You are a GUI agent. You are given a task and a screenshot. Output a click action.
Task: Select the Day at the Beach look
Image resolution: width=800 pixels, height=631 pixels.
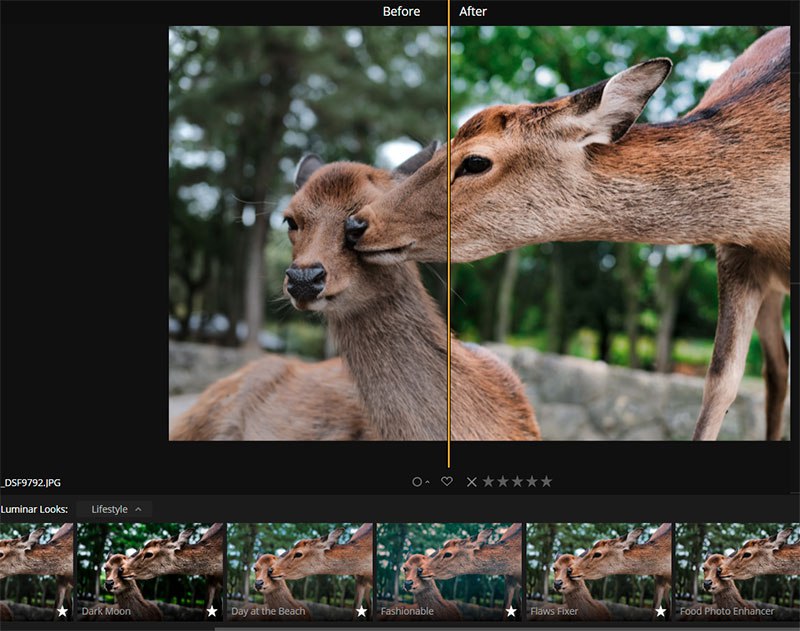click(x=300, y=565)
